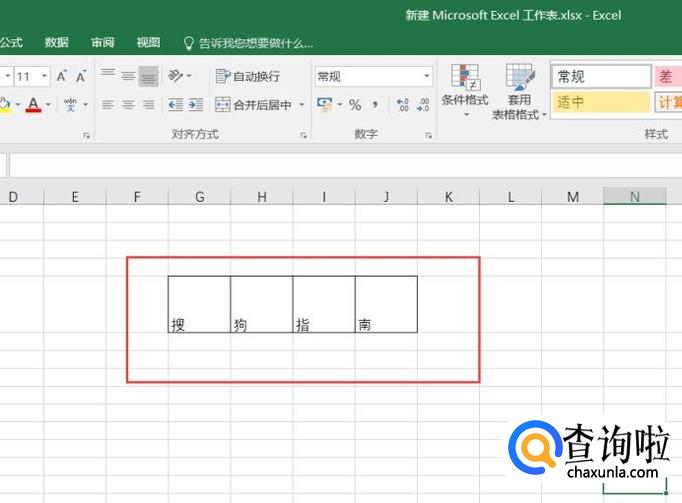Click the Decrease Decimal icon
The width and height of the screenshot is (682, 503).
coord(423,105)
